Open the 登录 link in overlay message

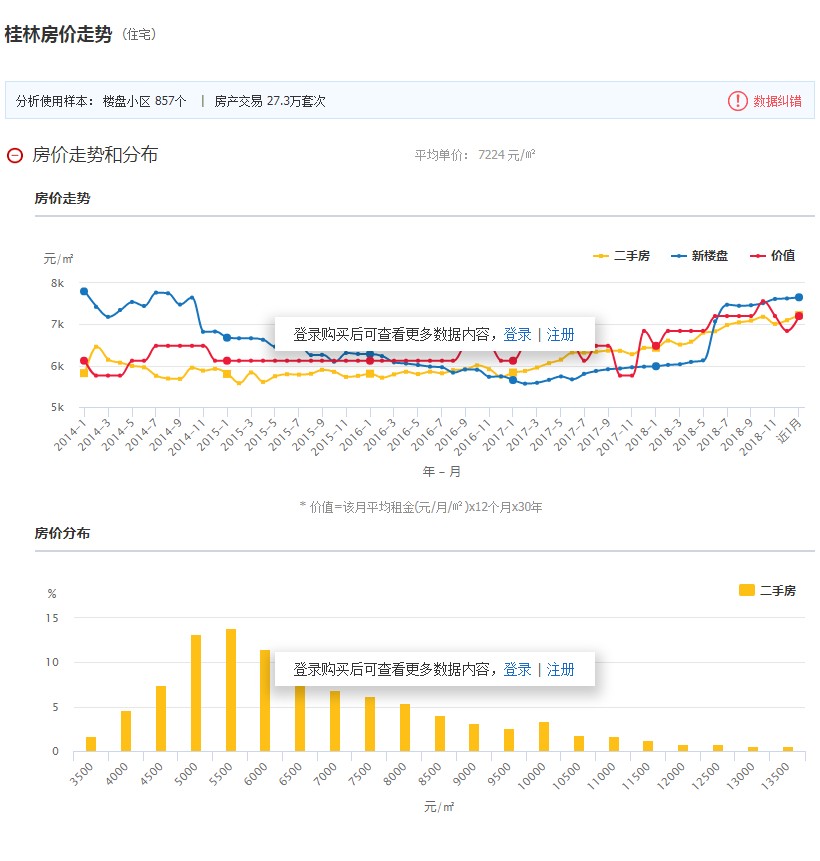[x=518, y=334]
